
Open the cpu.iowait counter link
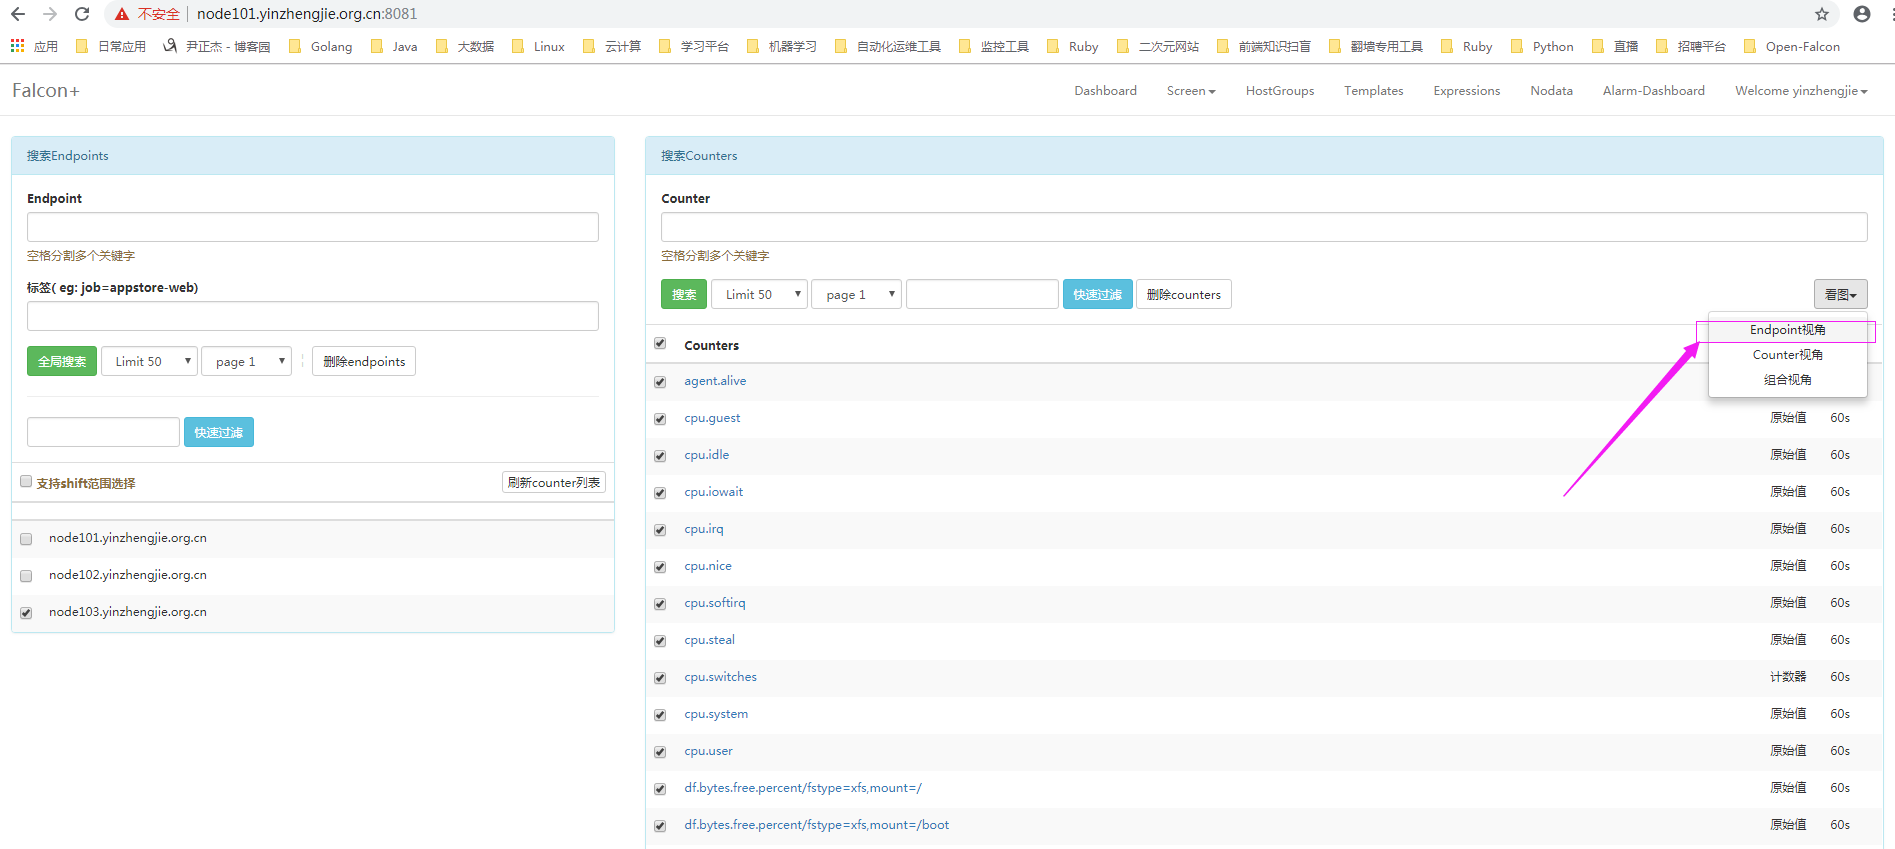click(713, 492)
